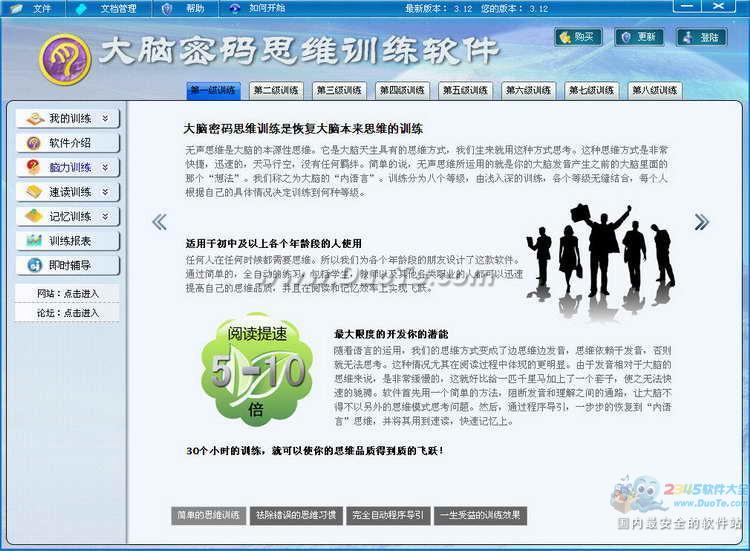The width and height of the screenshot is (750, 551).
Task: Click 网站：点击进入 link
Action: pyautogui.click(x=68, y=294)
